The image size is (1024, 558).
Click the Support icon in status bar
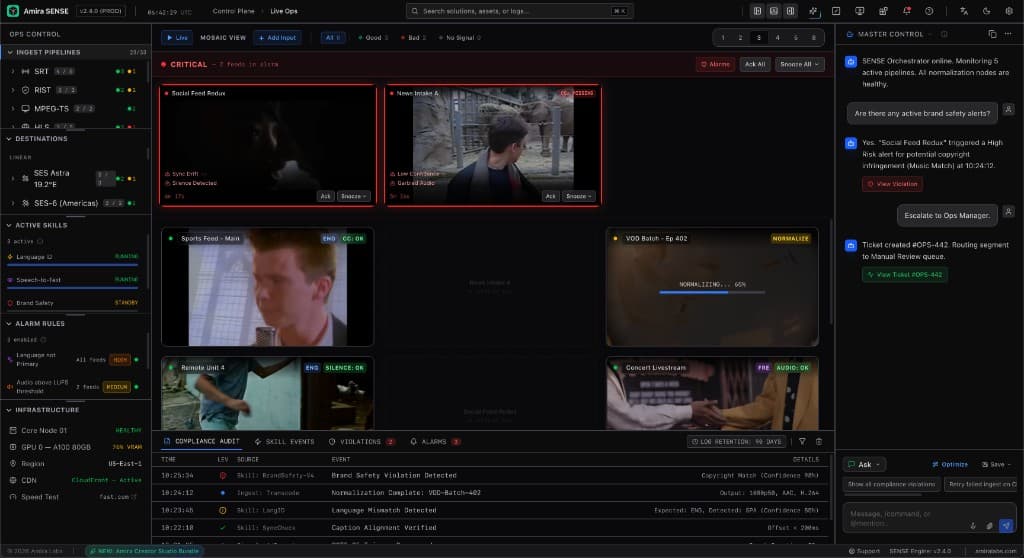tap(852, 551)
